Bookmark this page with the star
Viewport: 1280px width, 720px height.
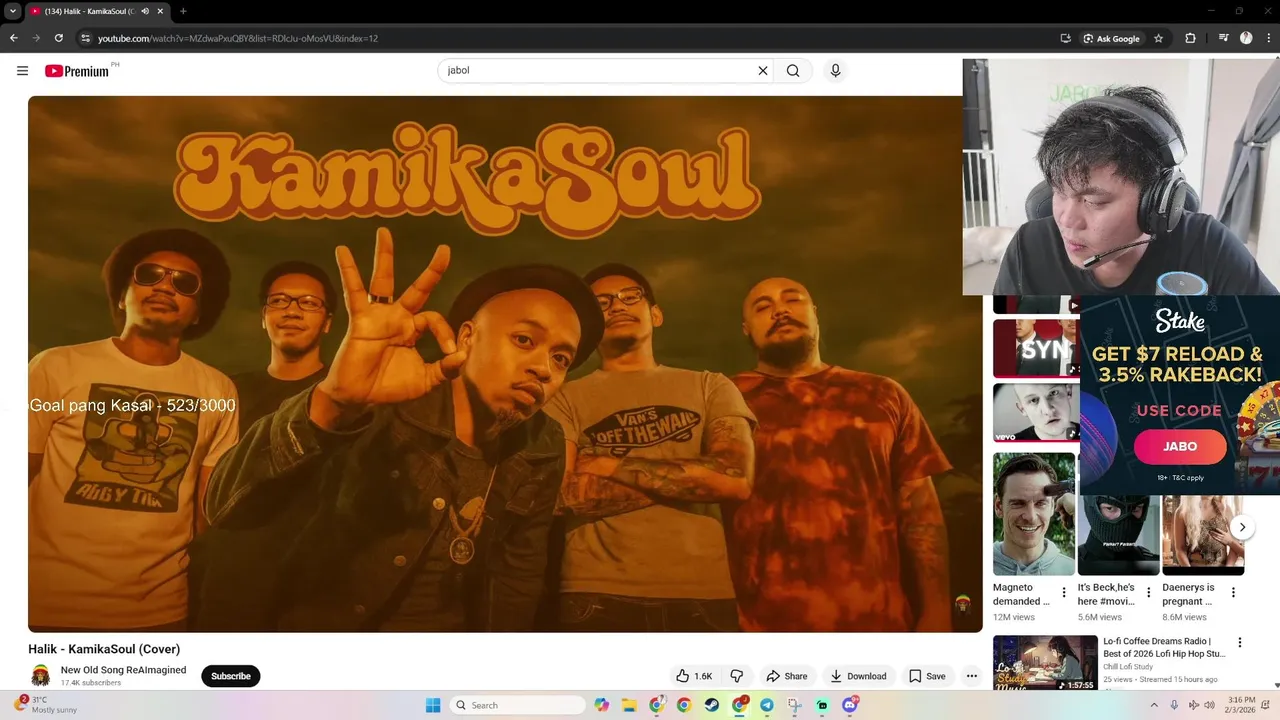pyautogui.click(x=1158, y=38)
